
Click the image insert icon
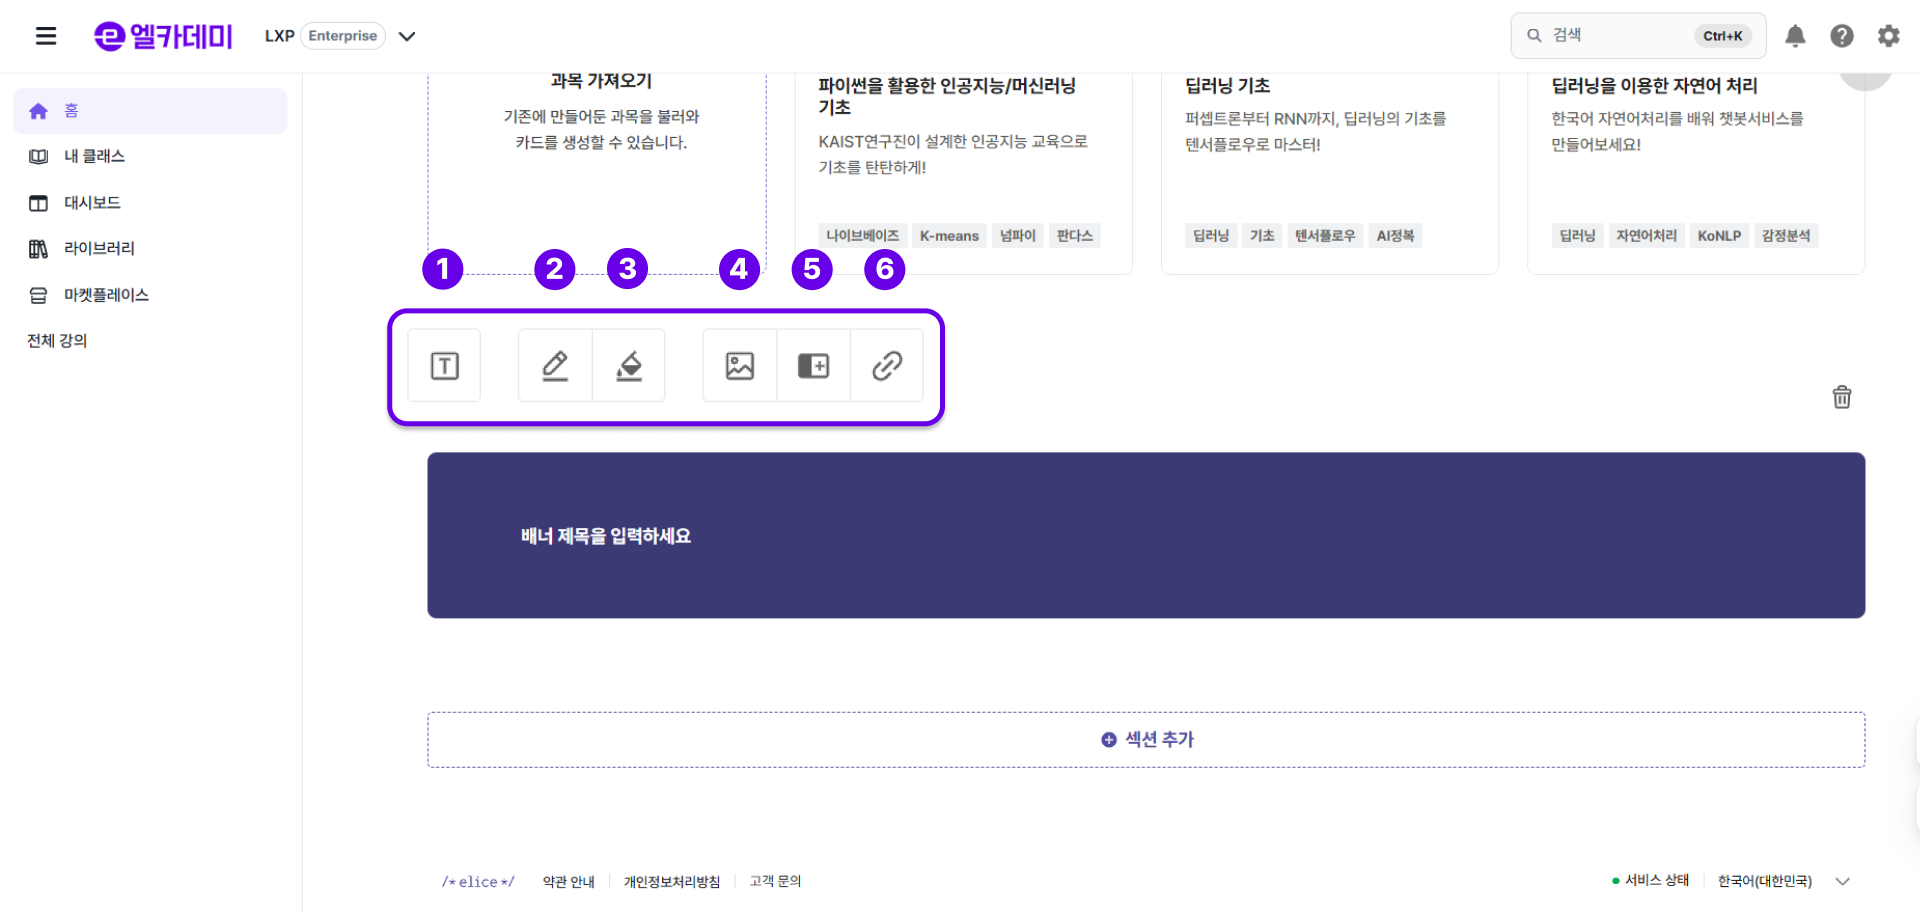point(740,366)
